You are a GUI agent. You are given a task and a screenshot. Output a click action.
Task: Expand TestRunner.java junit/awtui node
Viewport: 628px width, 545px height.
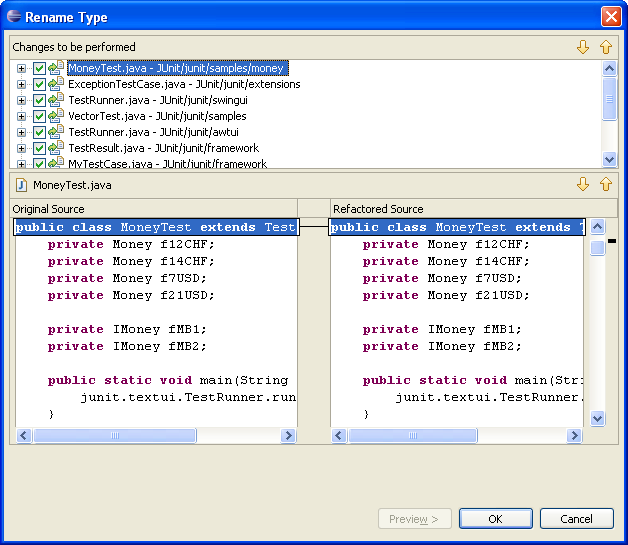[21, 133]
